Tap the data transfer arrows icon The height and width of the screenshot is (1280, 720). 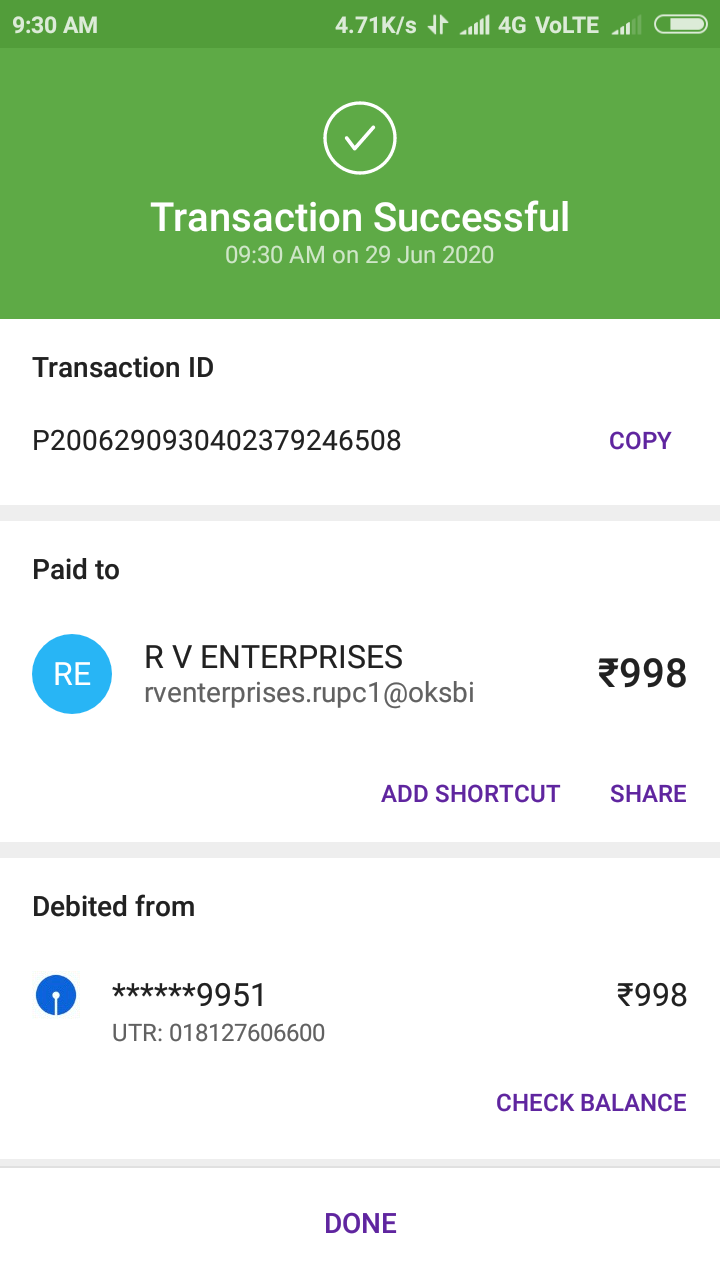437,25
